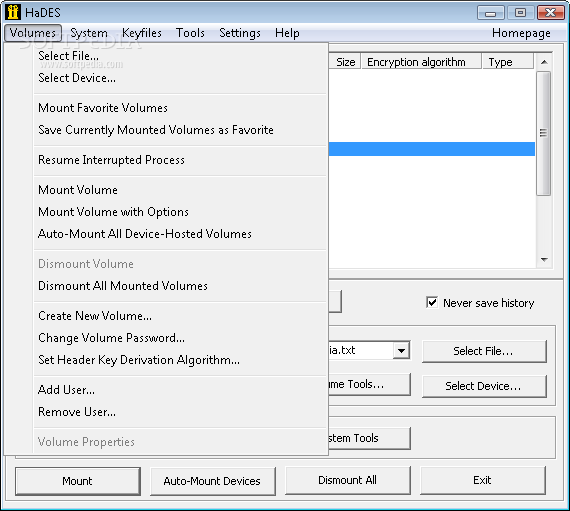The width and height of the screenshot is (570, 511).
Task: Click the volume list scrollbar thumb
Action: tap(544, 133)
